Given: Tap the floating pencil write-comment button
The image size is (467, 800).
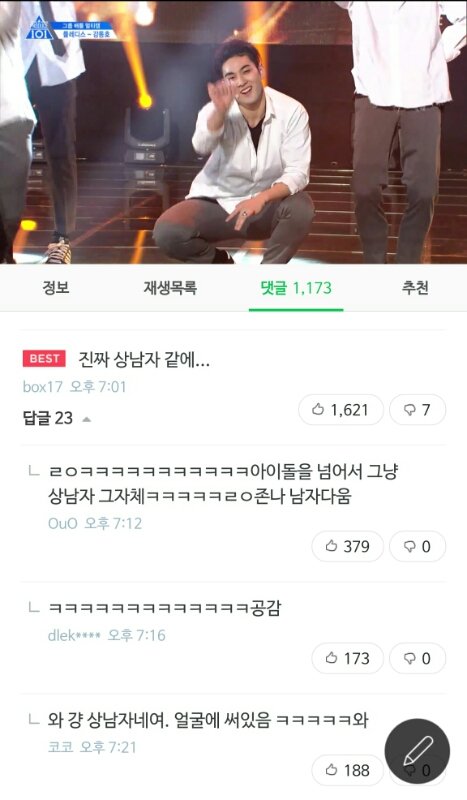Looking at the screenshot, I should click(x=417, y=752).
